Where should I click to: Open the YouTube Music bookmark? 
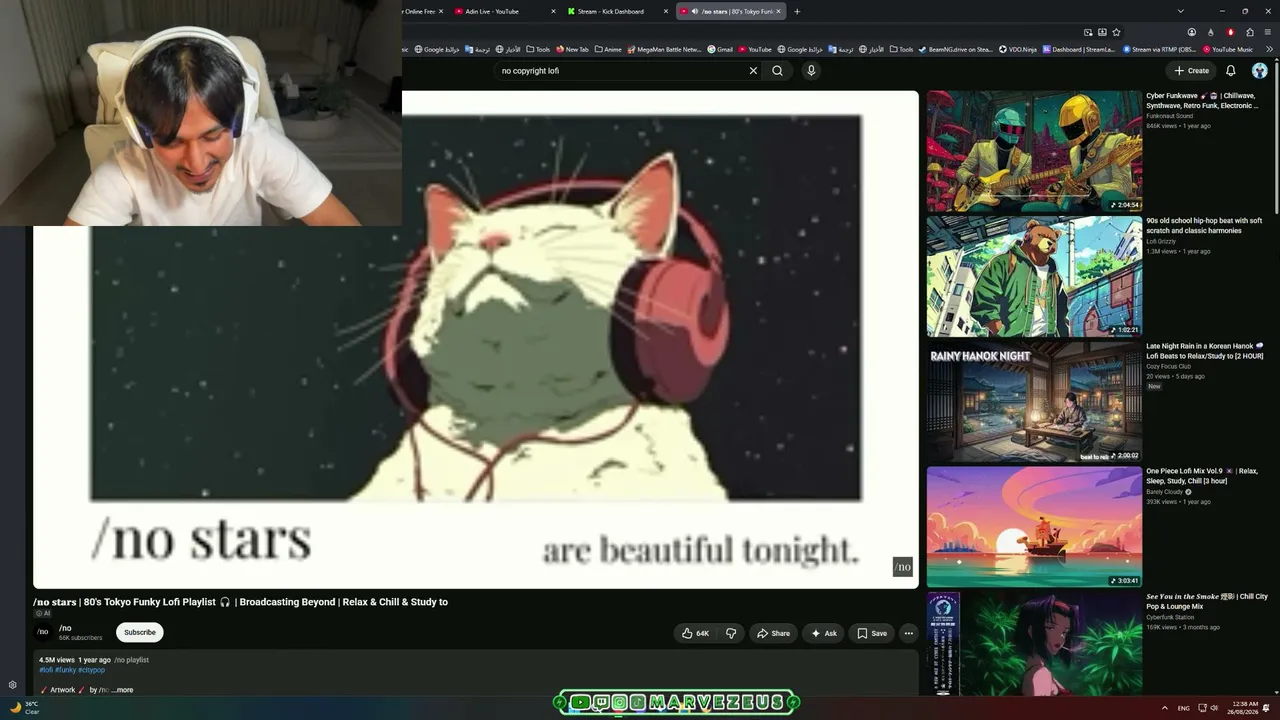(x=1228, y=49)
